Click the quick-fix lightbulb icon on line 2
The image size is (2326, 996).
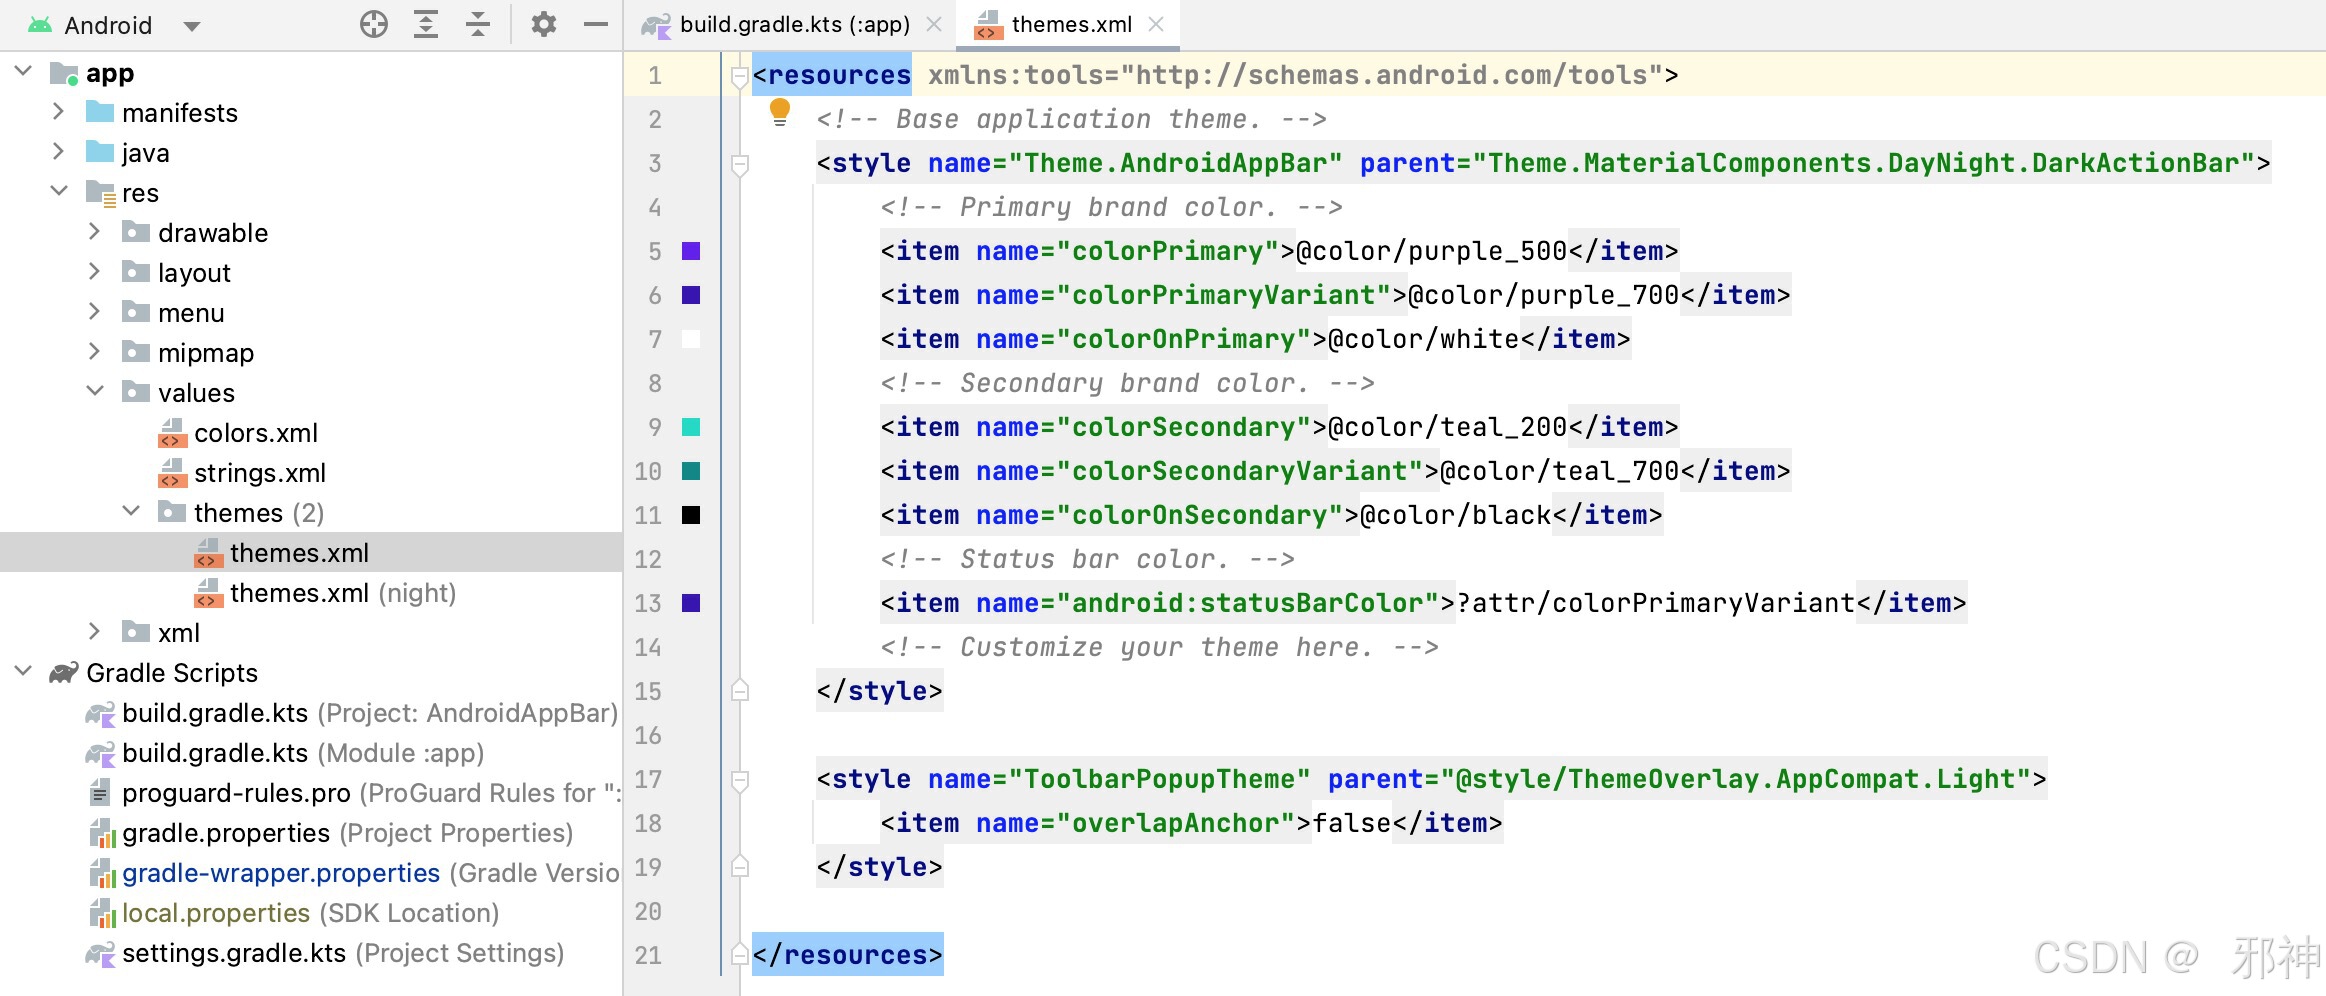[780, 112]
